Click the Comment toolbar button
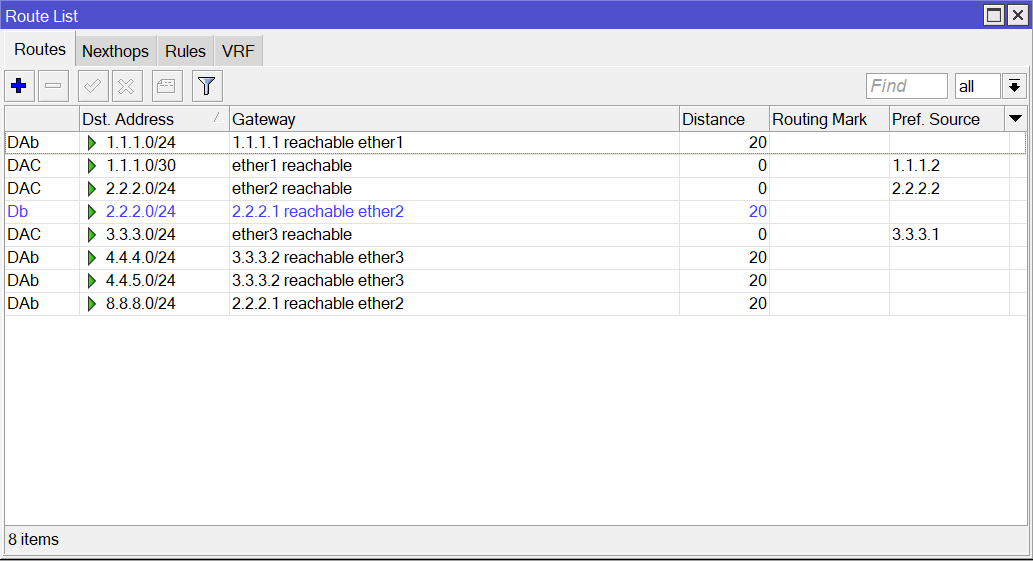The height and width of the screenshot is (561, 1033). click(167, 86)
